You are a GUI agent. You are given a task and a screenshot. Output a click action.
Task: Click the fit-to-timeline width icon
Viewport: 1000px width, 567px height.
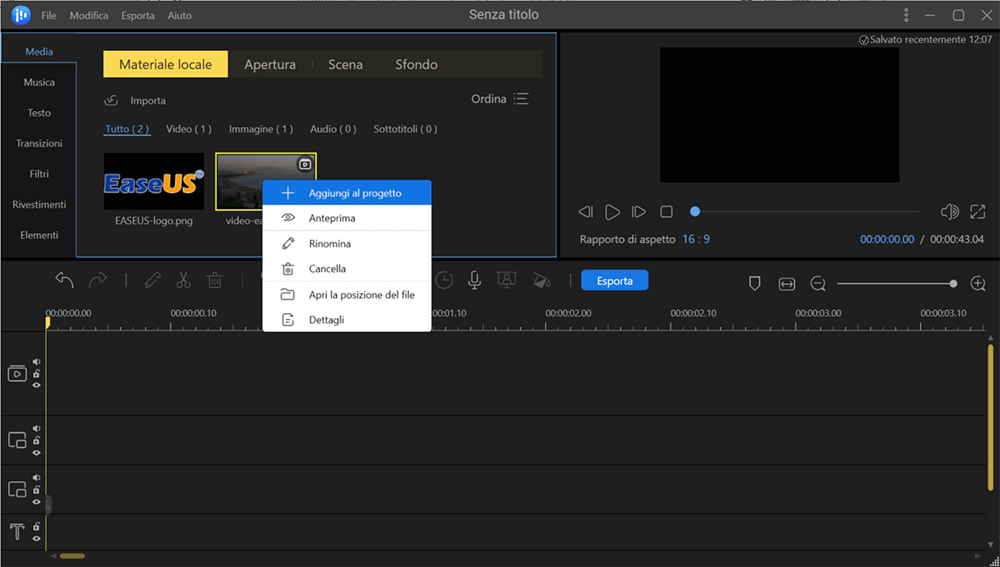787,284
